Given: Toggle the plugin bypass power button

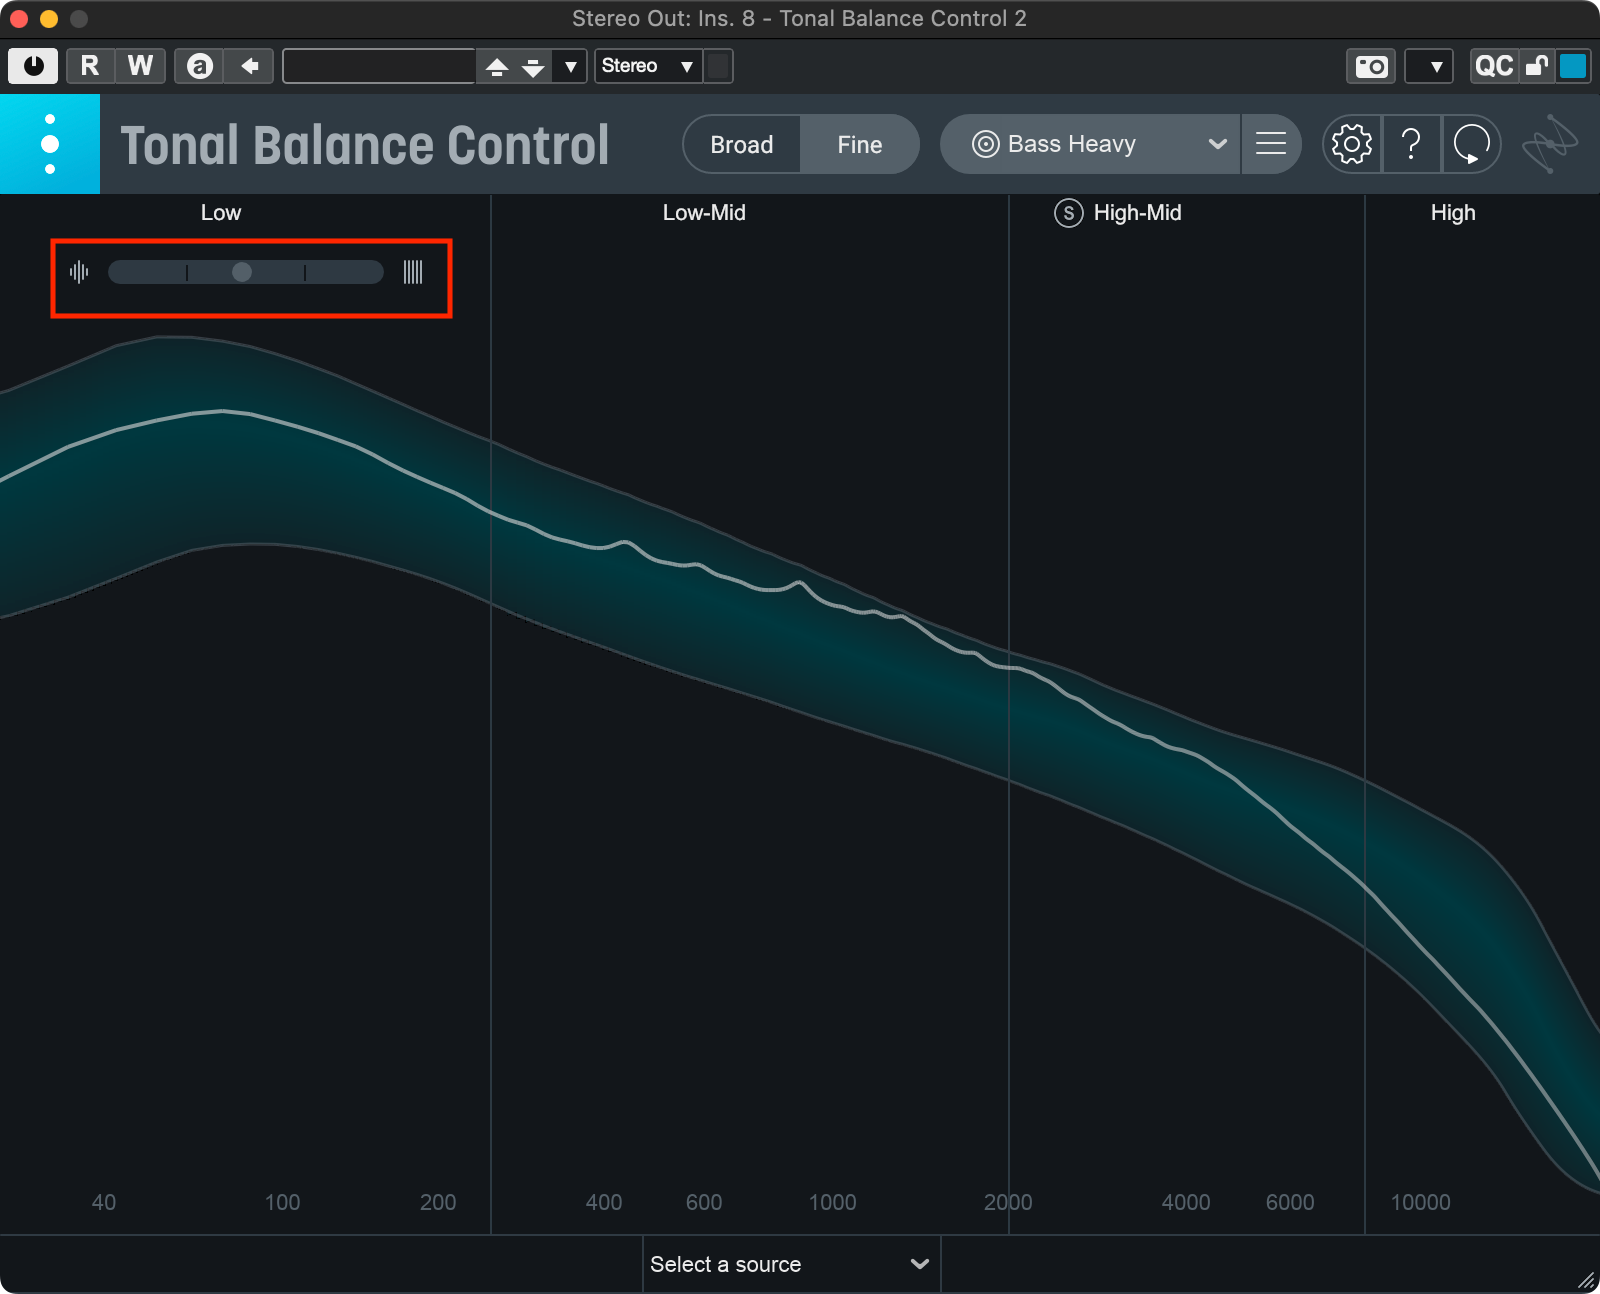Looking at the screenshot, I should pos(33,66).
